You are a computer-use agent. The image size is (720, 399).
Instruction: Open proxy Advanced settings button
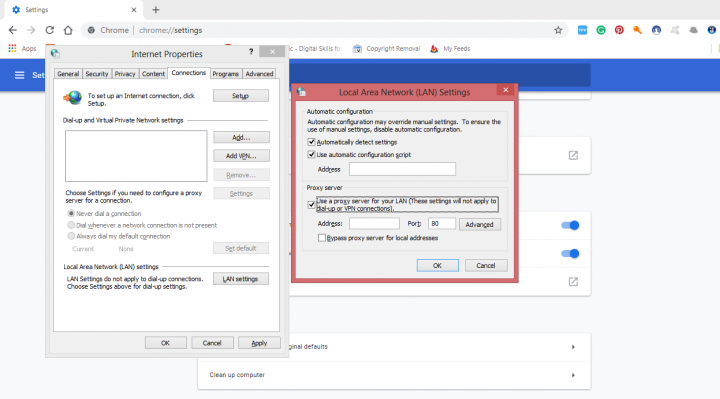[x=479, y=224]
